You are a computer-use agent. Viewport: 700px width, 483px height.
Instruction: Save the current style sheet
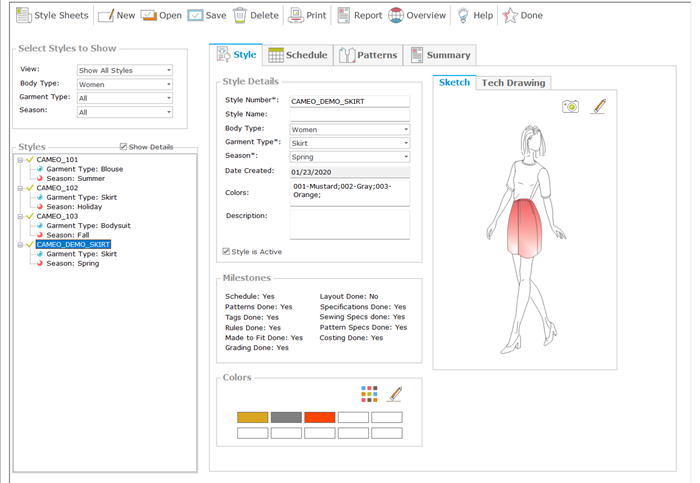[207, 15]
